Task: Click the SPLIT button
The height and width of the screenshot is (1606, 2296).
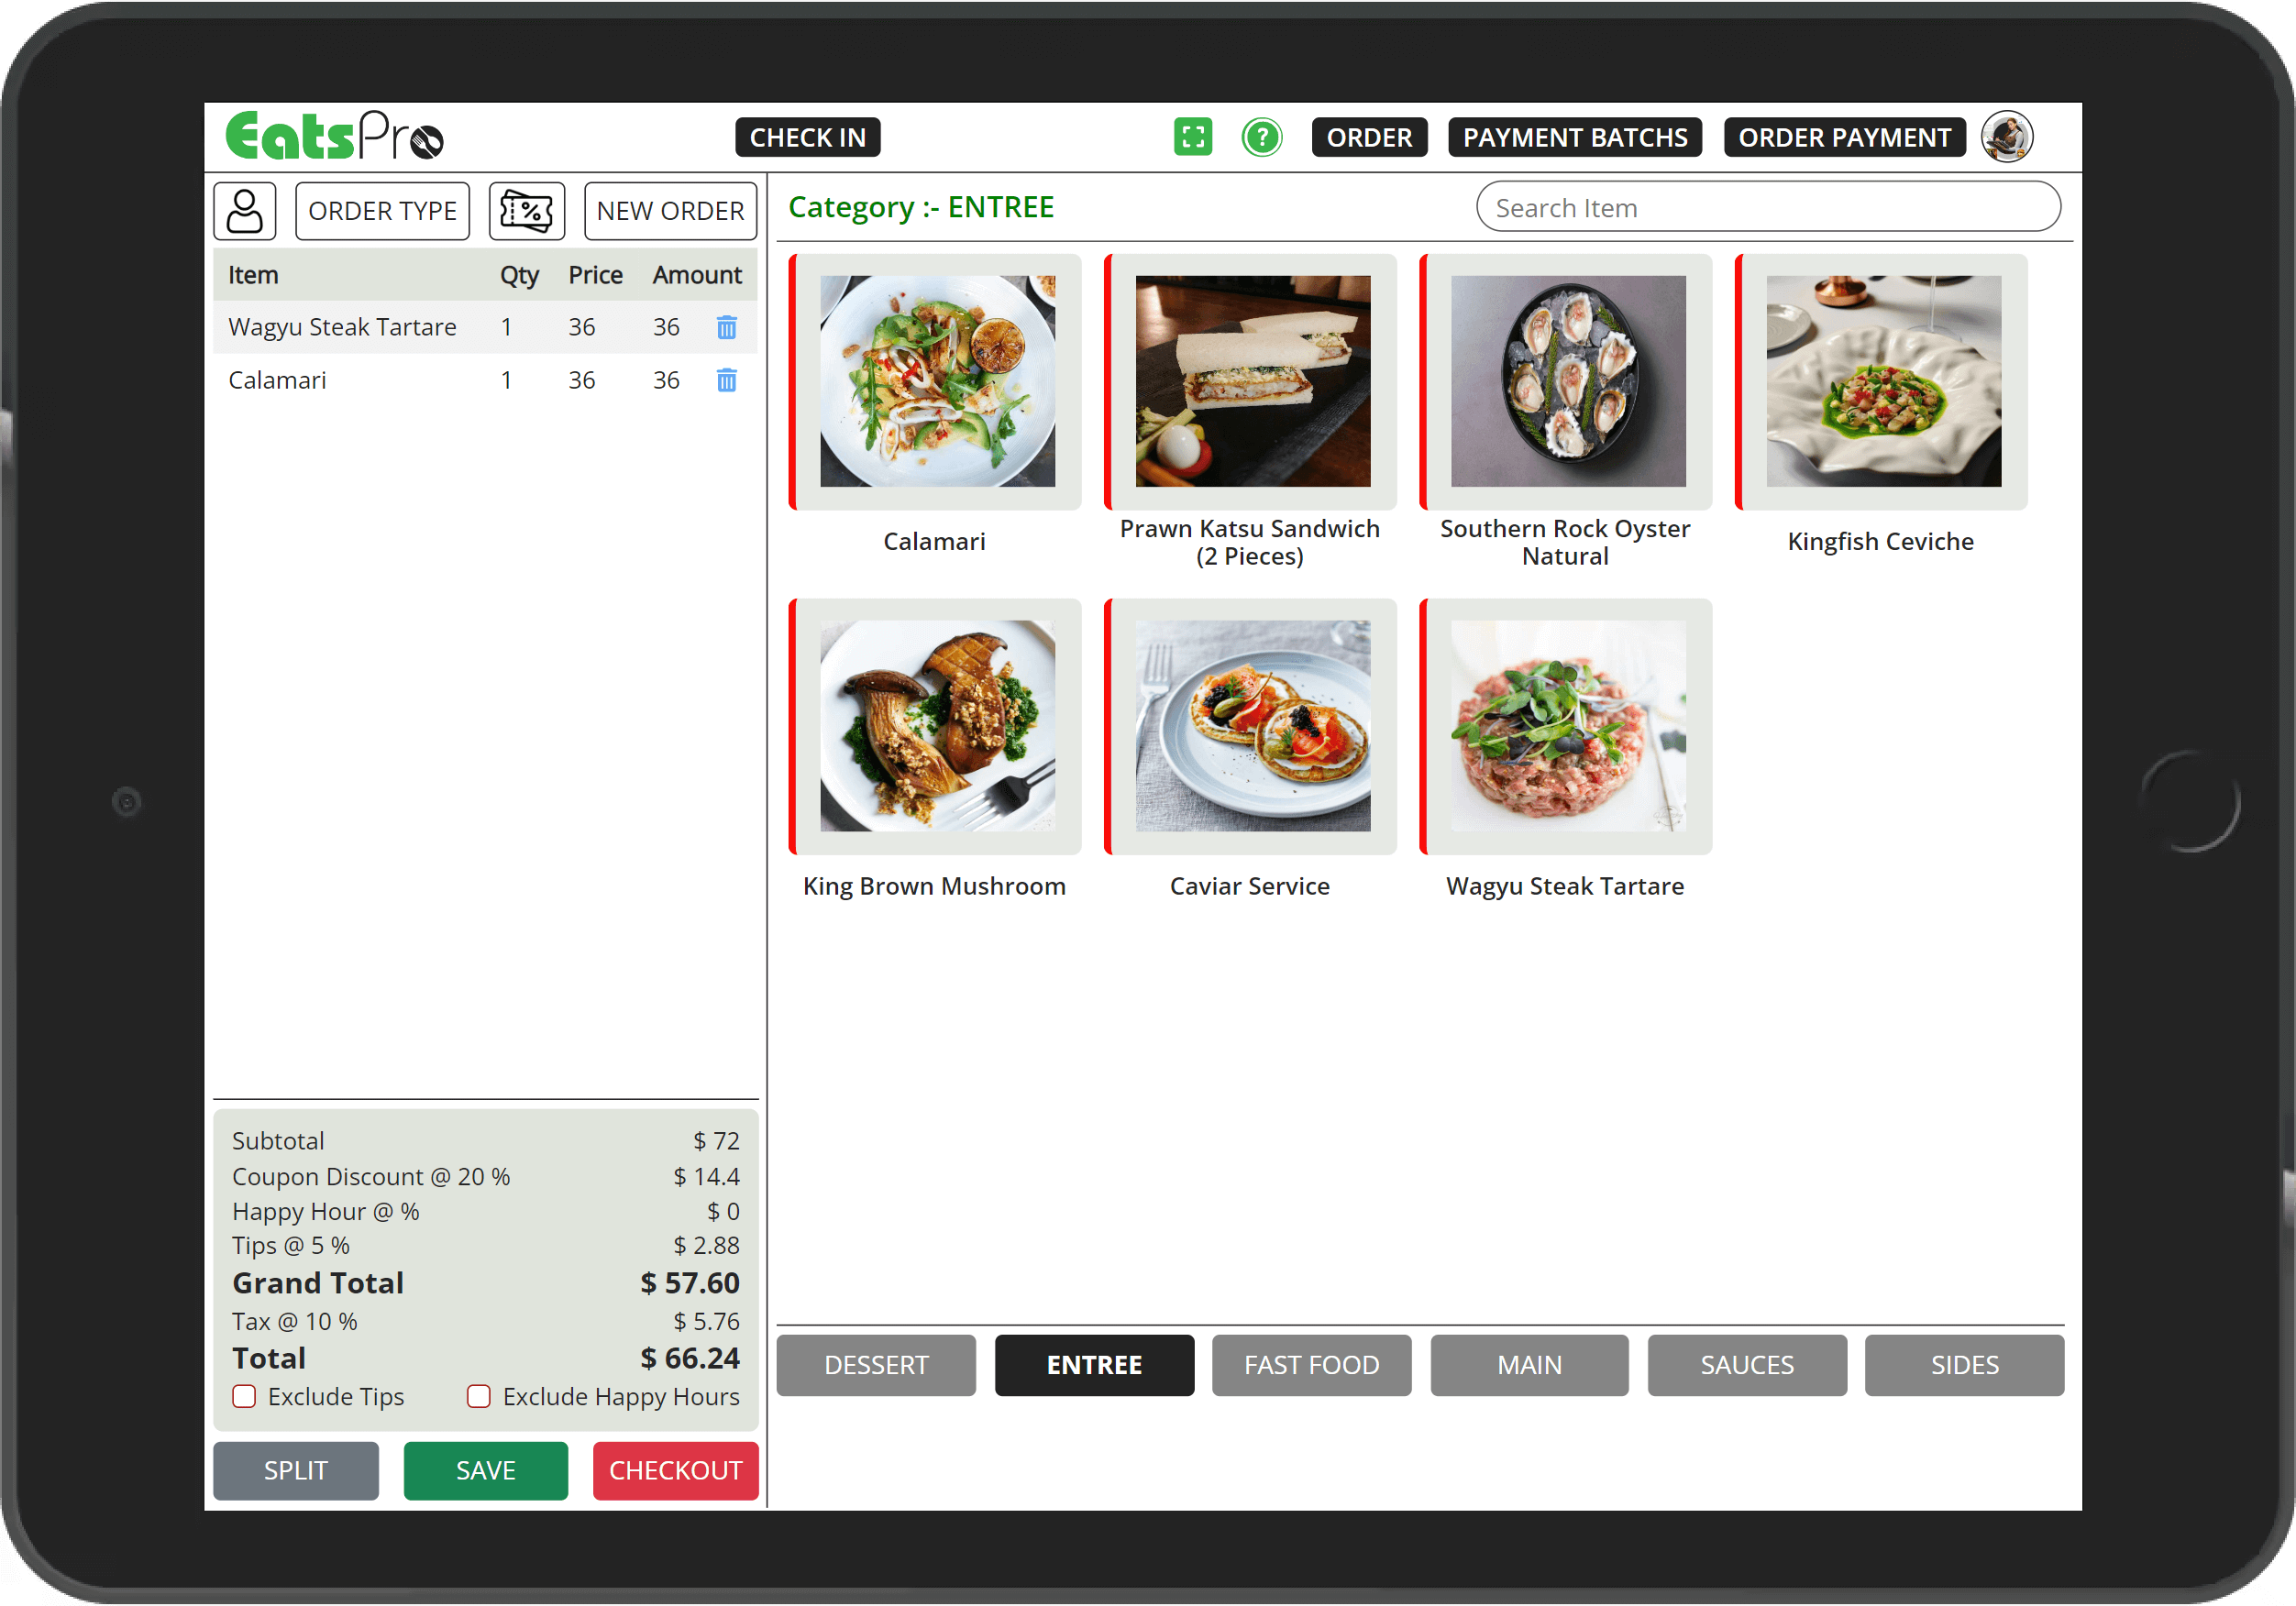Action: point(296,1471)
